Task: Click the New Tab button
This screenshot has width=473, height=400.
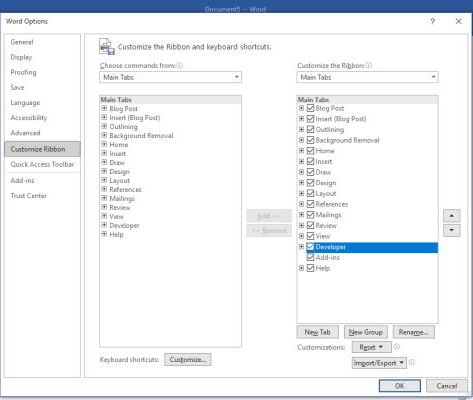Action: tap(318, 332)
